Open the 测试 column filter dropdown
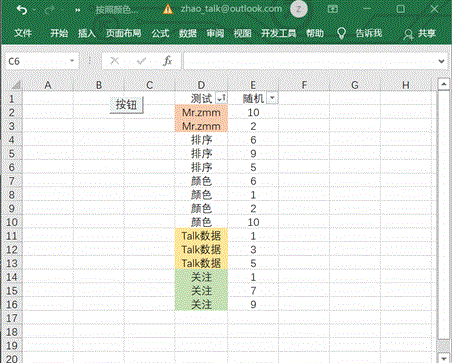Viewport: 452px width, 363px height. [221, 98]
